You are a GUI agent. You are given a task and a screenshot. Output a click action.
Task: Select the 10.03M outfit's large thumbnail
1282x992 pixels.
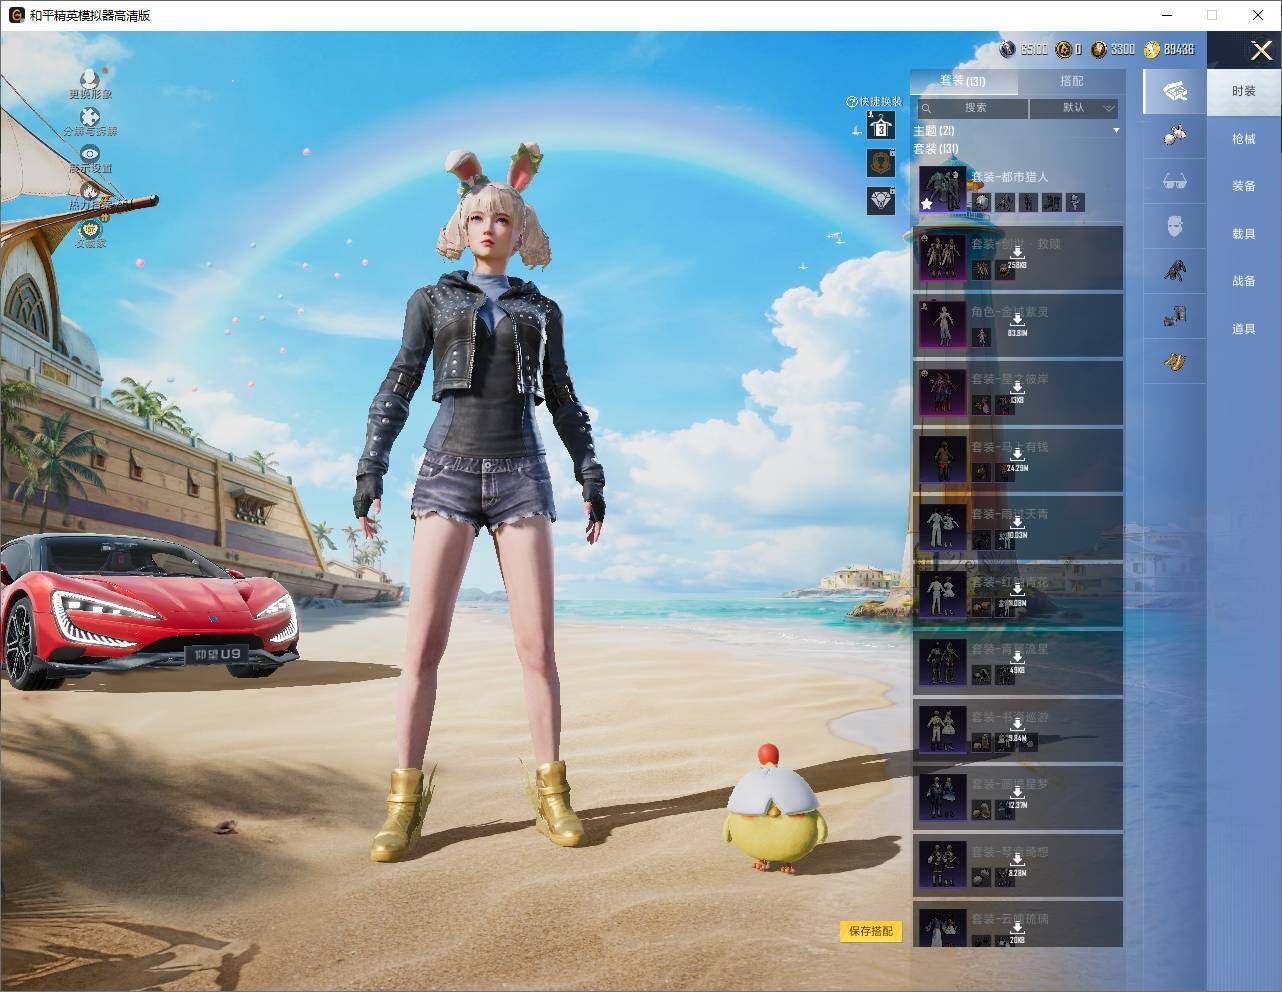coord(942,527)
